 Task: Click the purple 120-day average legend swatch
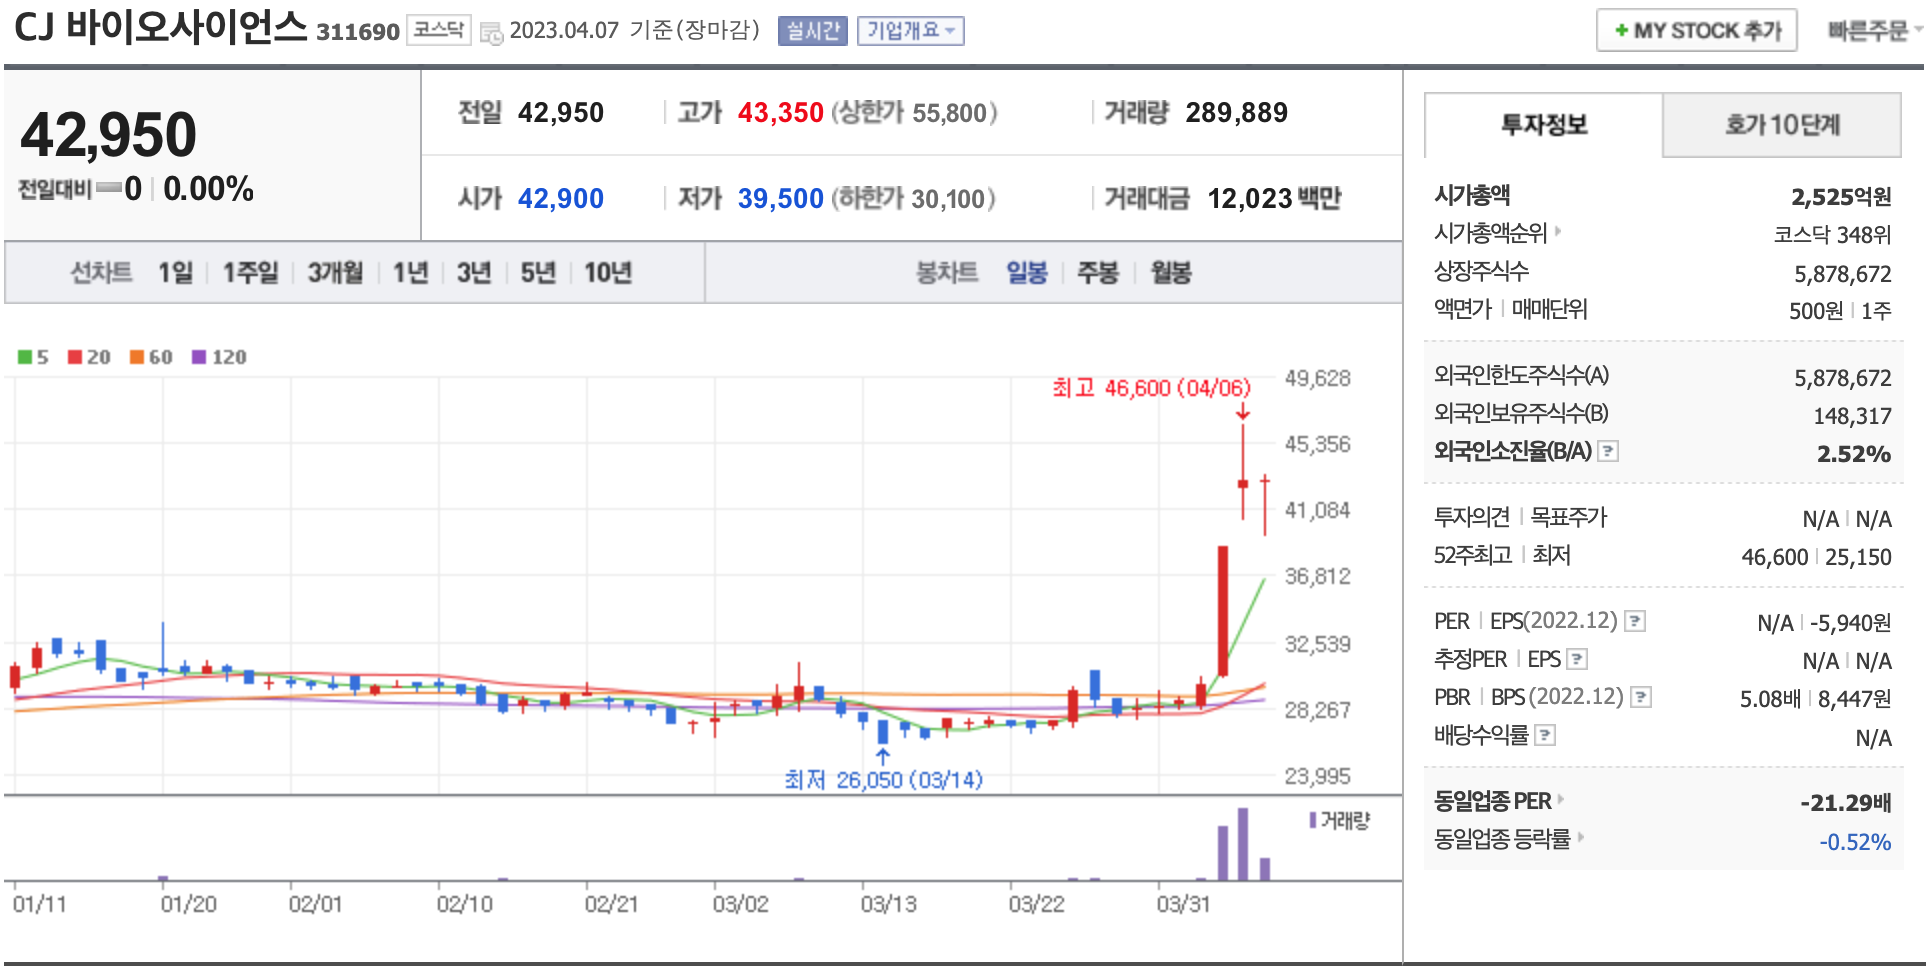(199, 357)
